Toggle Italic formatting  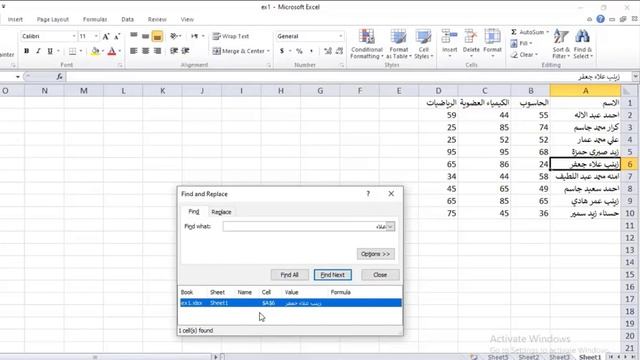(x=38, y=51)
